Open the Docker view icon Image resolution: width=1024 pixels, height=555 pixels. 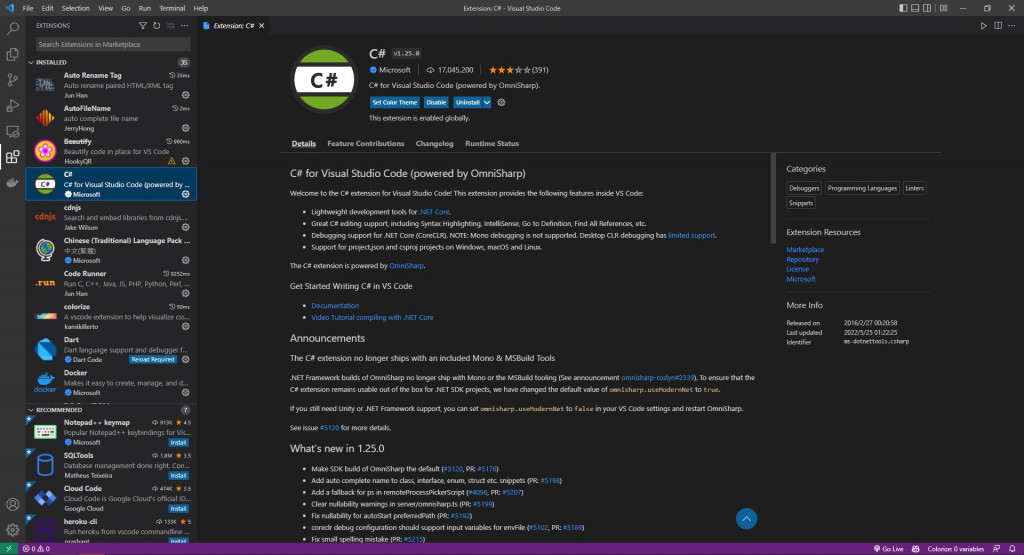click(12, 182)
